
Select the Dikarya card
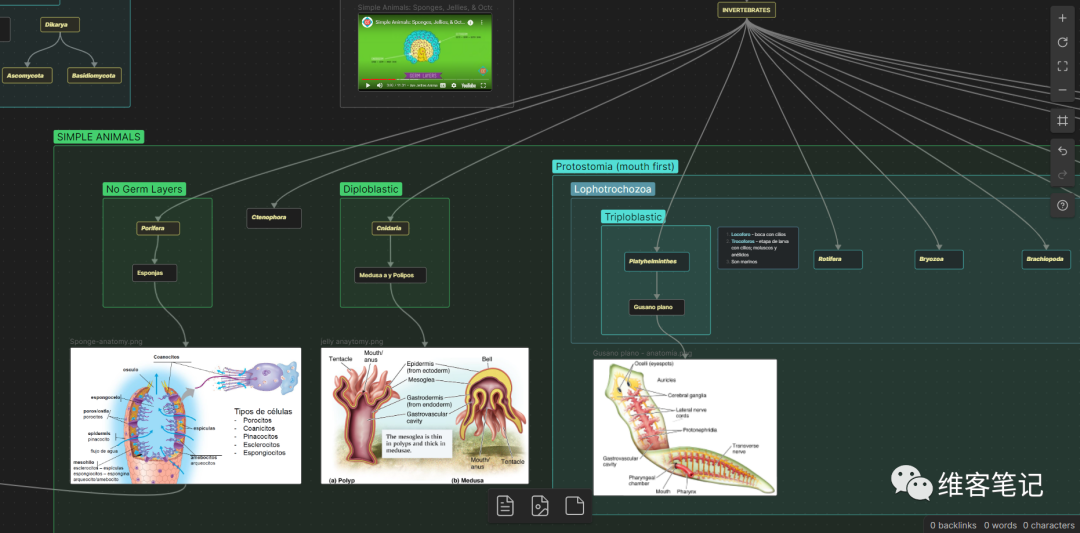tap(60, 25)
